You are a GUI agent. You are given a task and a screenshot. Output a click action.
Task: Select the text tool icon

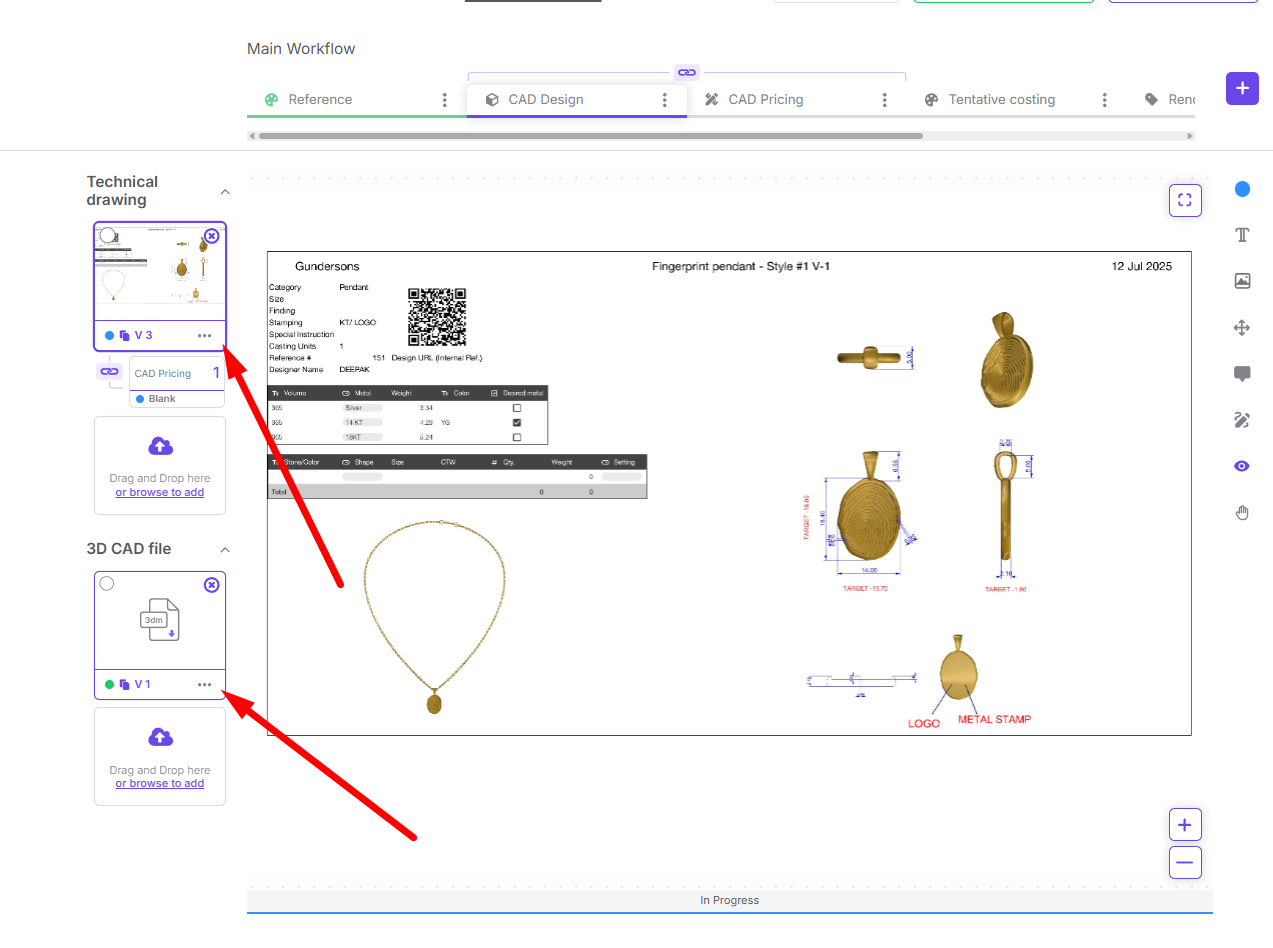coord(1242,235)
